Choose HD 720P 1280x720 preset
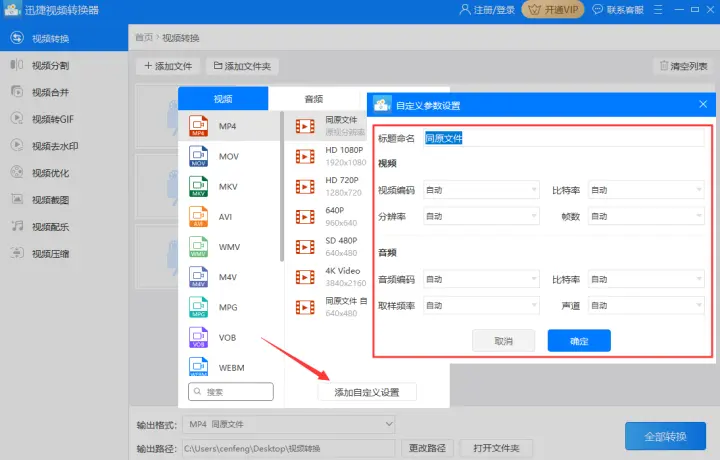This screenshot has width=720, height=460. (331, 186)
